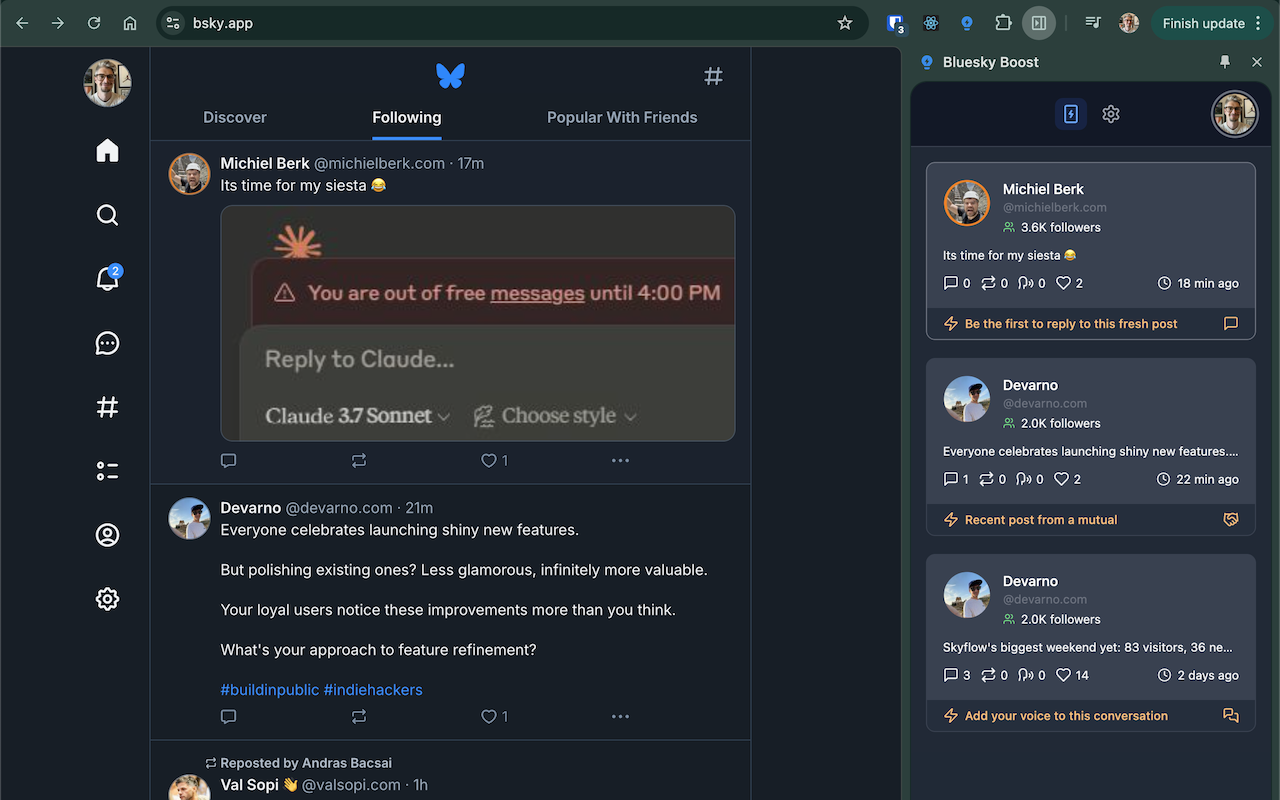The image size is (1280, 800).
Task: Click Michiel Berk's avatar in the feed
Action: 189,174
